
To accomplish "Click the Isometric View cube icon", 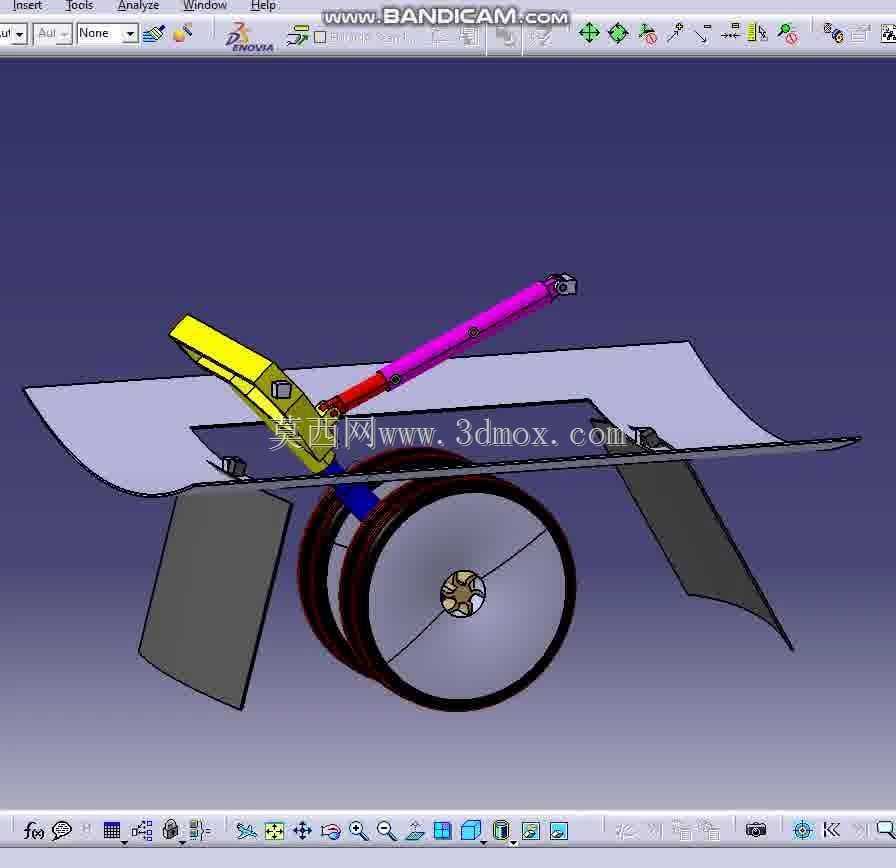I will pyautogui.click(x=470, y=830).
